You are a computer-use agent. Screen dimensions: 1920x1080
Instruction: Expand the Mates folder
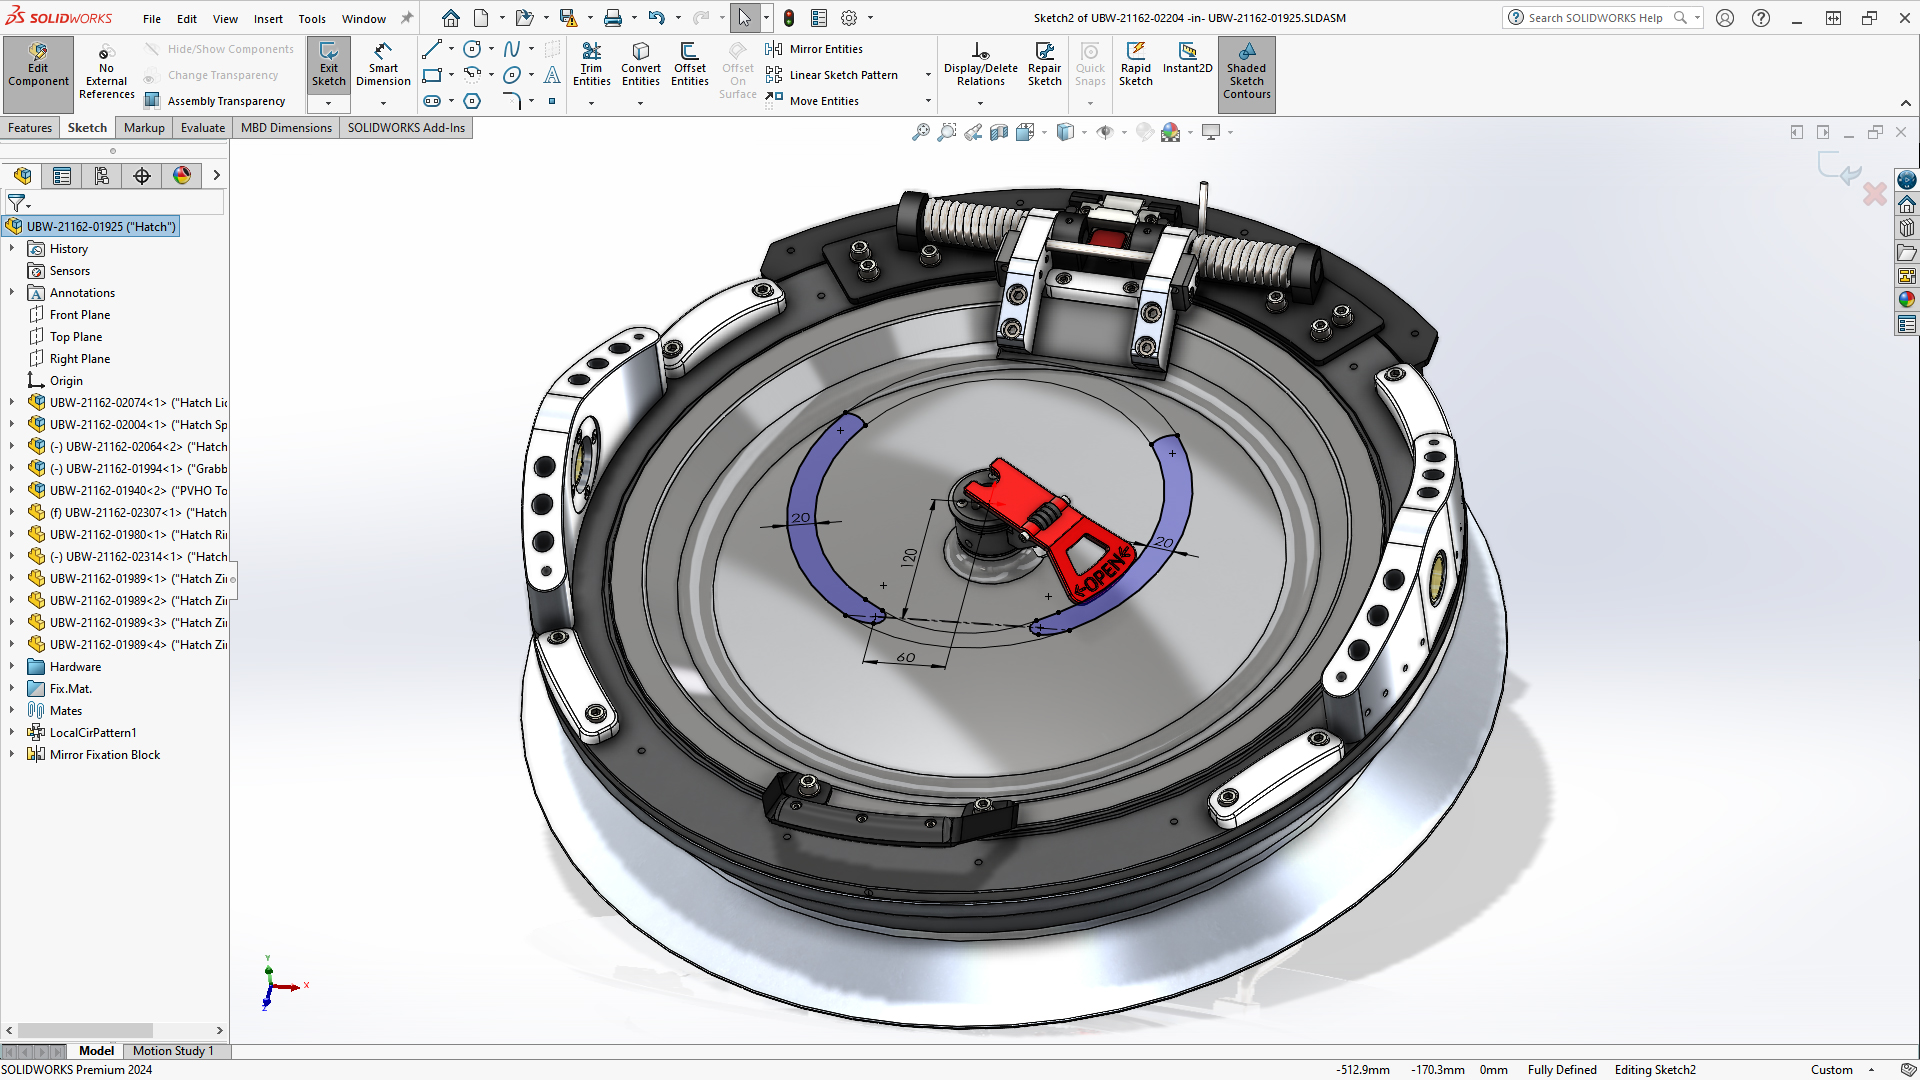[12, 710]
